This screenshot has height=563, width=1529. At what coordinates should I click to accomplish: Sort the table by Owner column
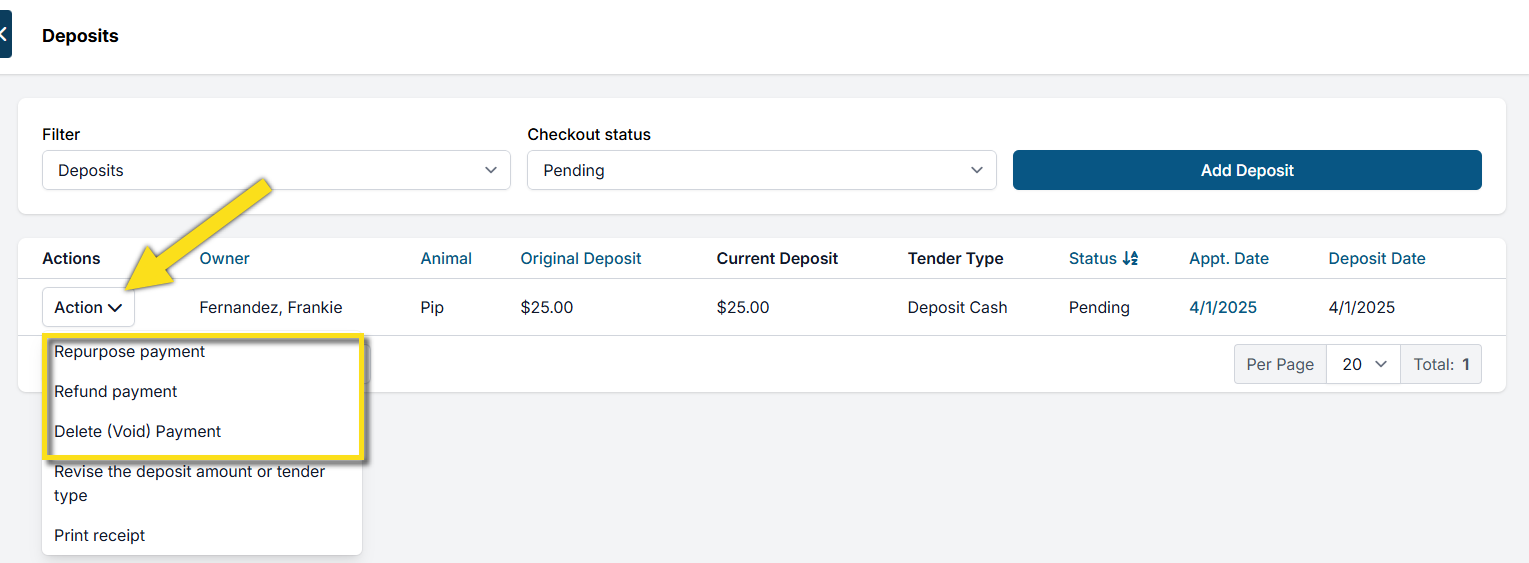point(224,258)
